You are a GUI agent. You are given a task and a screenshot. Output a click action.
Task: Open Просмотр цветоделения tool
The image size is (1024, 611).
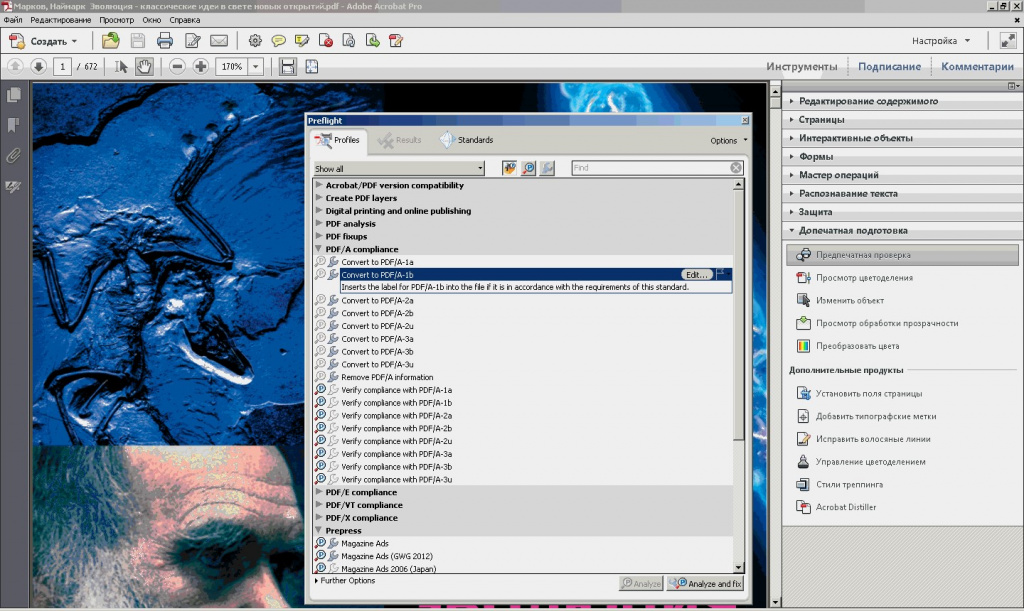864,278
